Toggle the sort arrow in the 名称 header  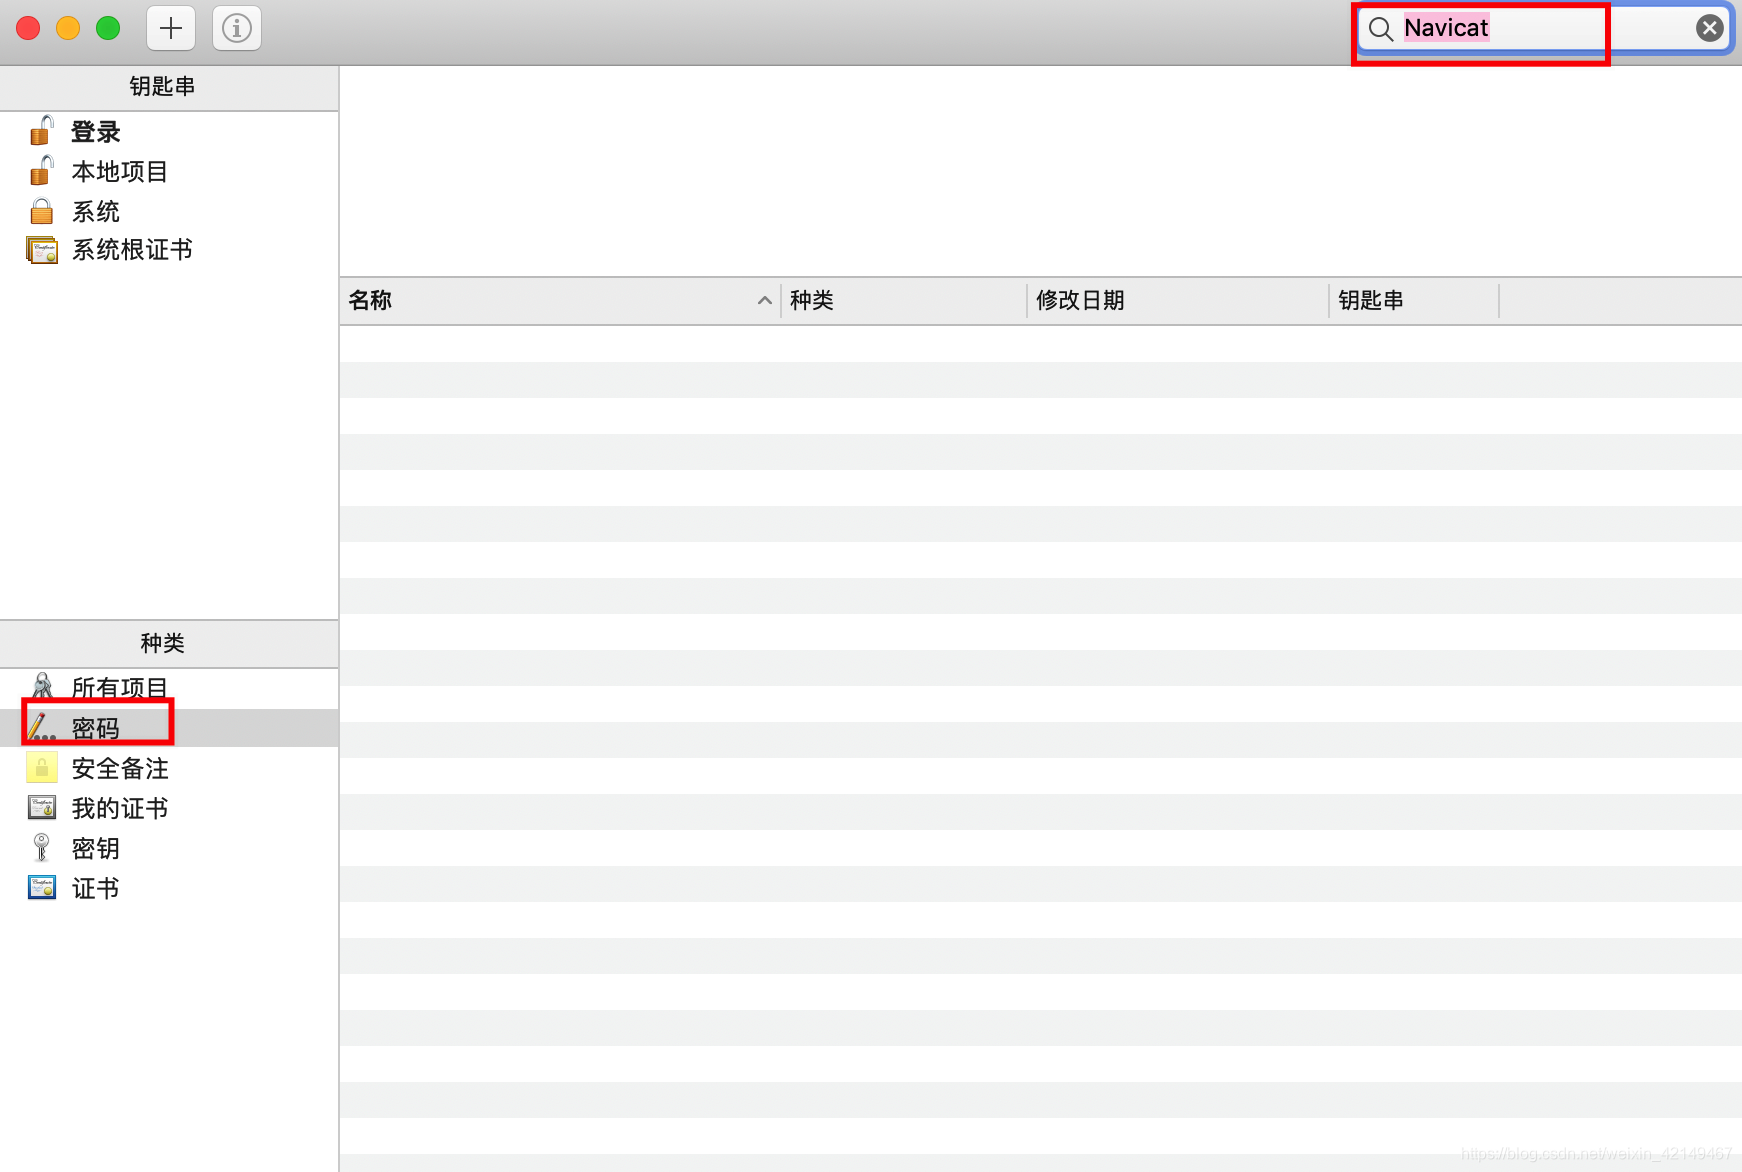coord(764,300)
